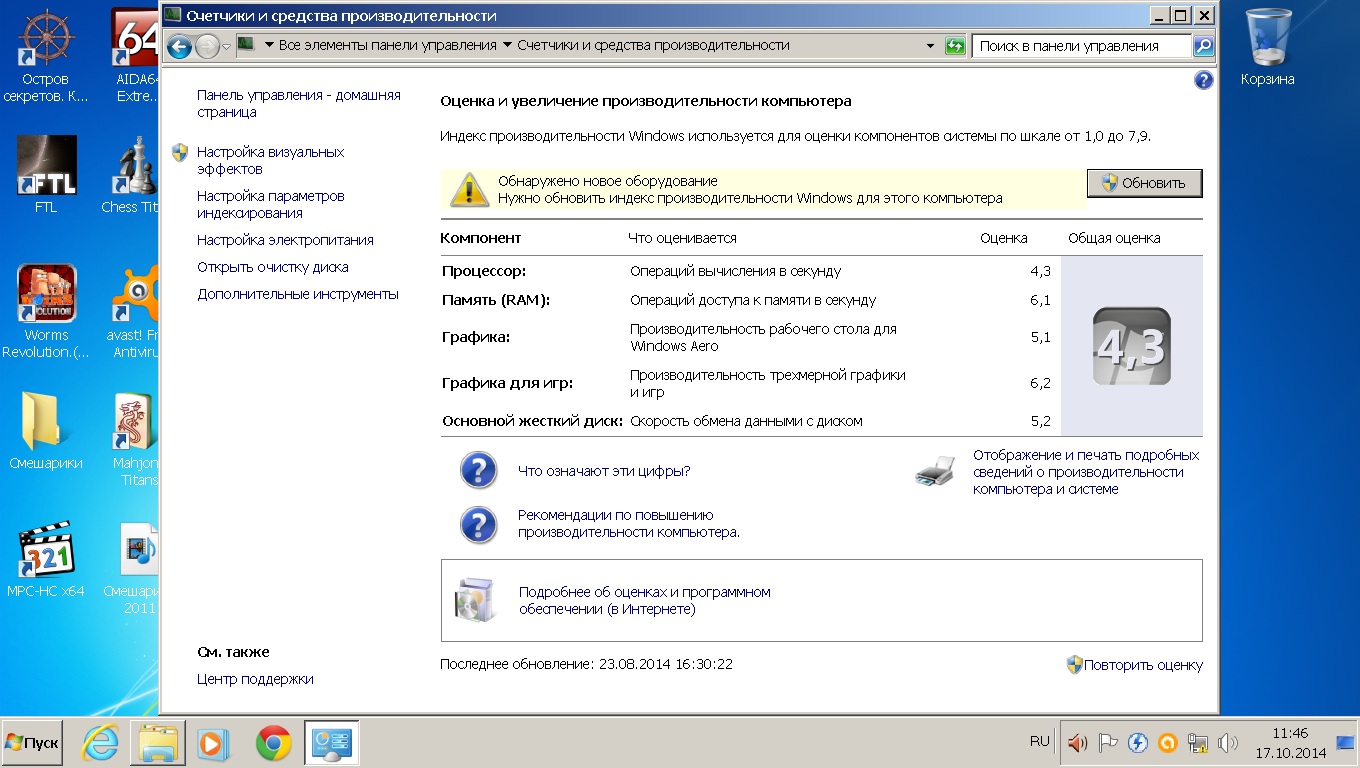Viewport: 1360px width, 768px height.
Task: Click the blue help question mark icon
Action: [1203, 81]
